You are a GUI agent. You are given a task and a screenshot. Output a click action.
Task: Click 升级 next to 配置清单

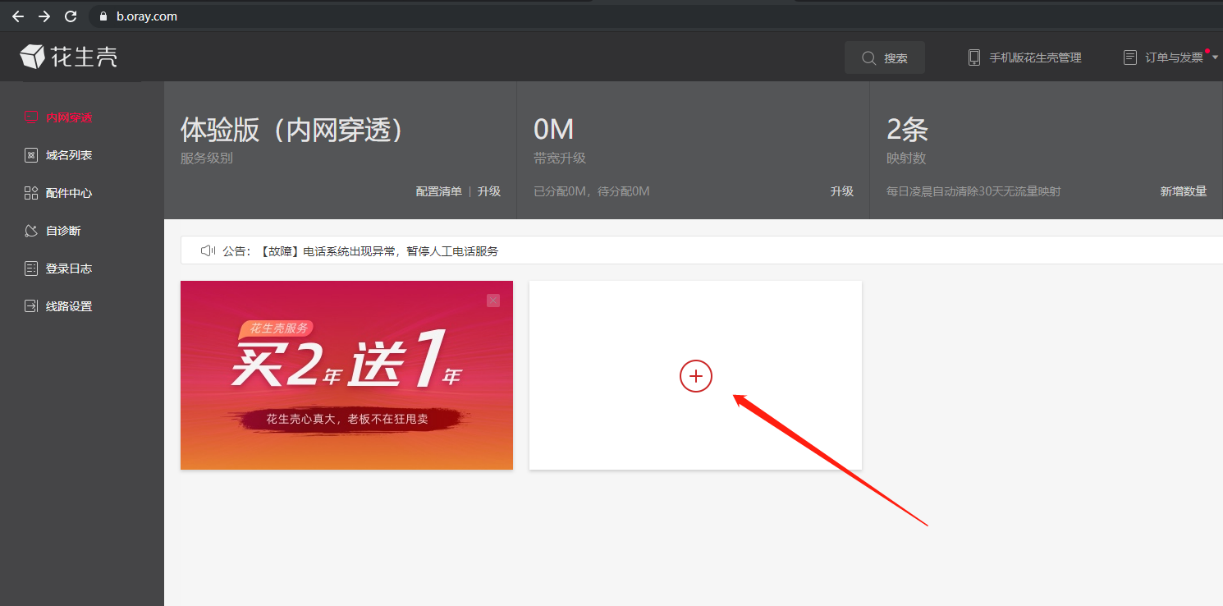489,191
